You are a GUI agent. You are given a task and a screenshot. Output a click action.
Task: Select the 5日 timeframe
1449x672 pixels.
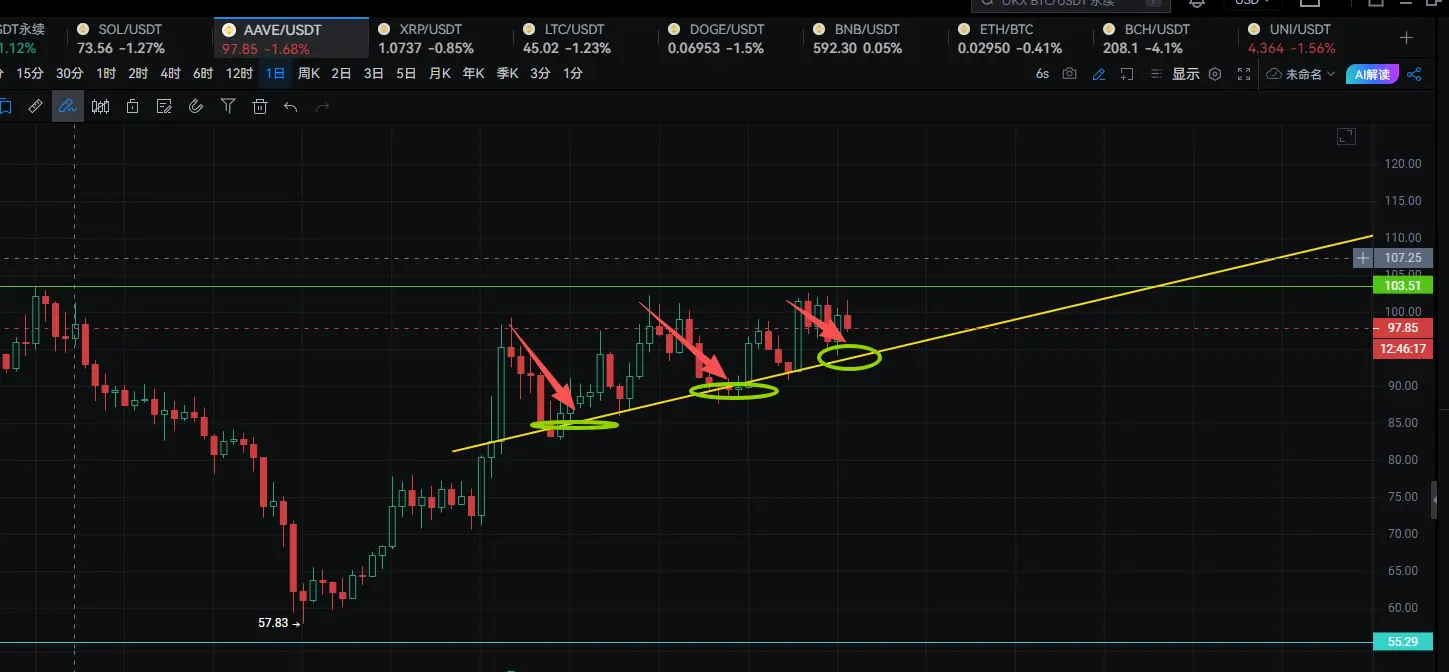coord(406,74)
